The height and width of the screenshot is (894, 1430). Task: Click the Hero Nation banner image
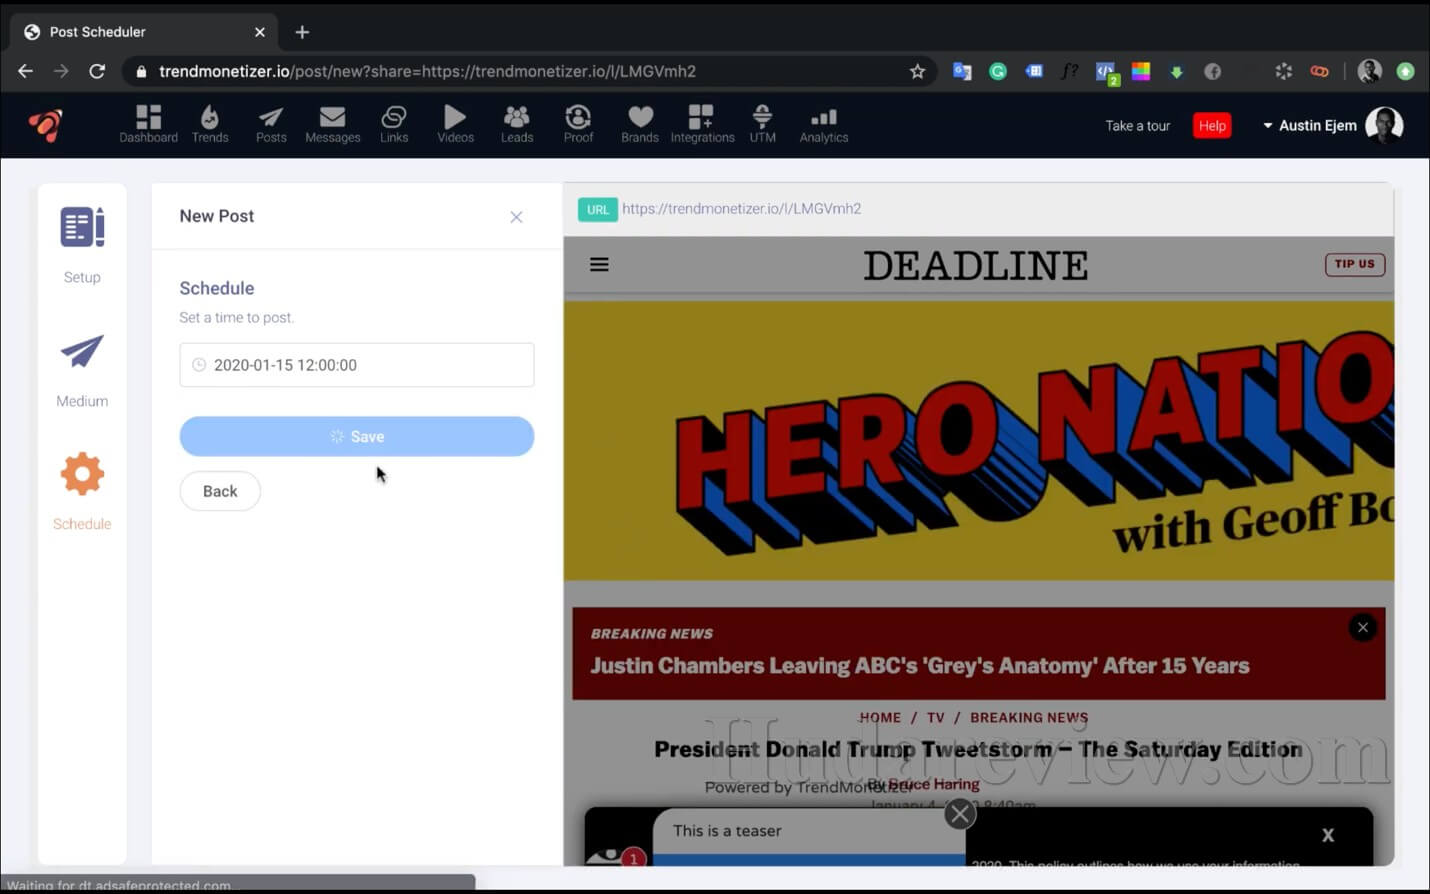[x=979, y=441]
